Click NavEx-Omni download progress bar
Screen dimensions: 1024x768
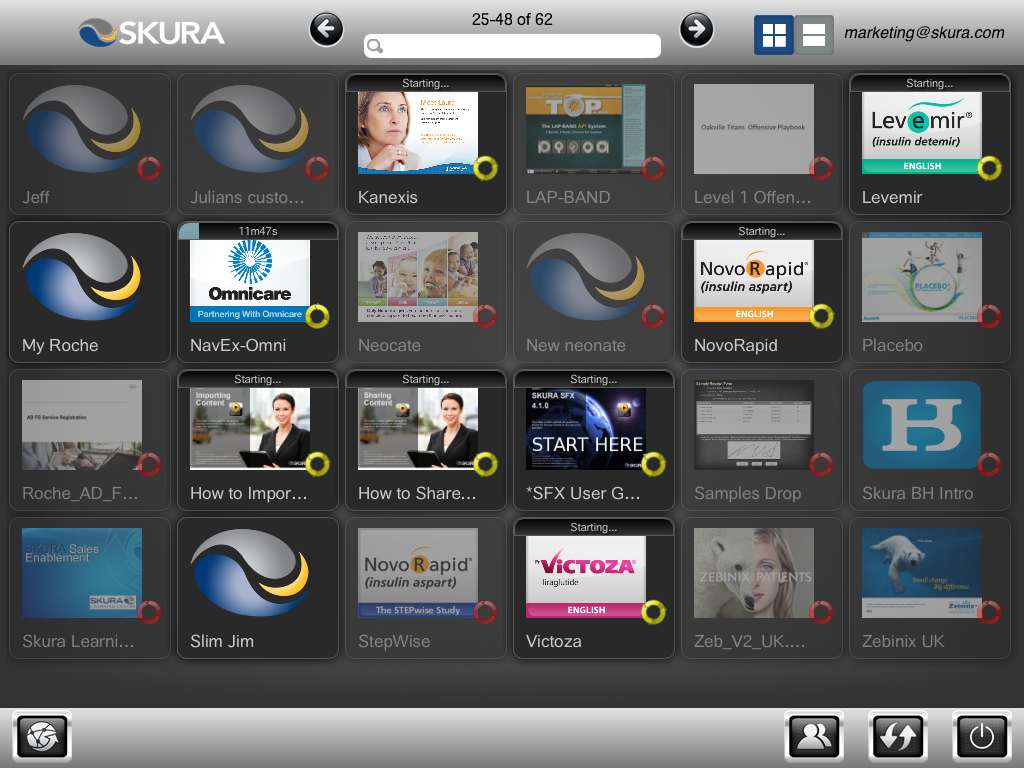[258, 231]
